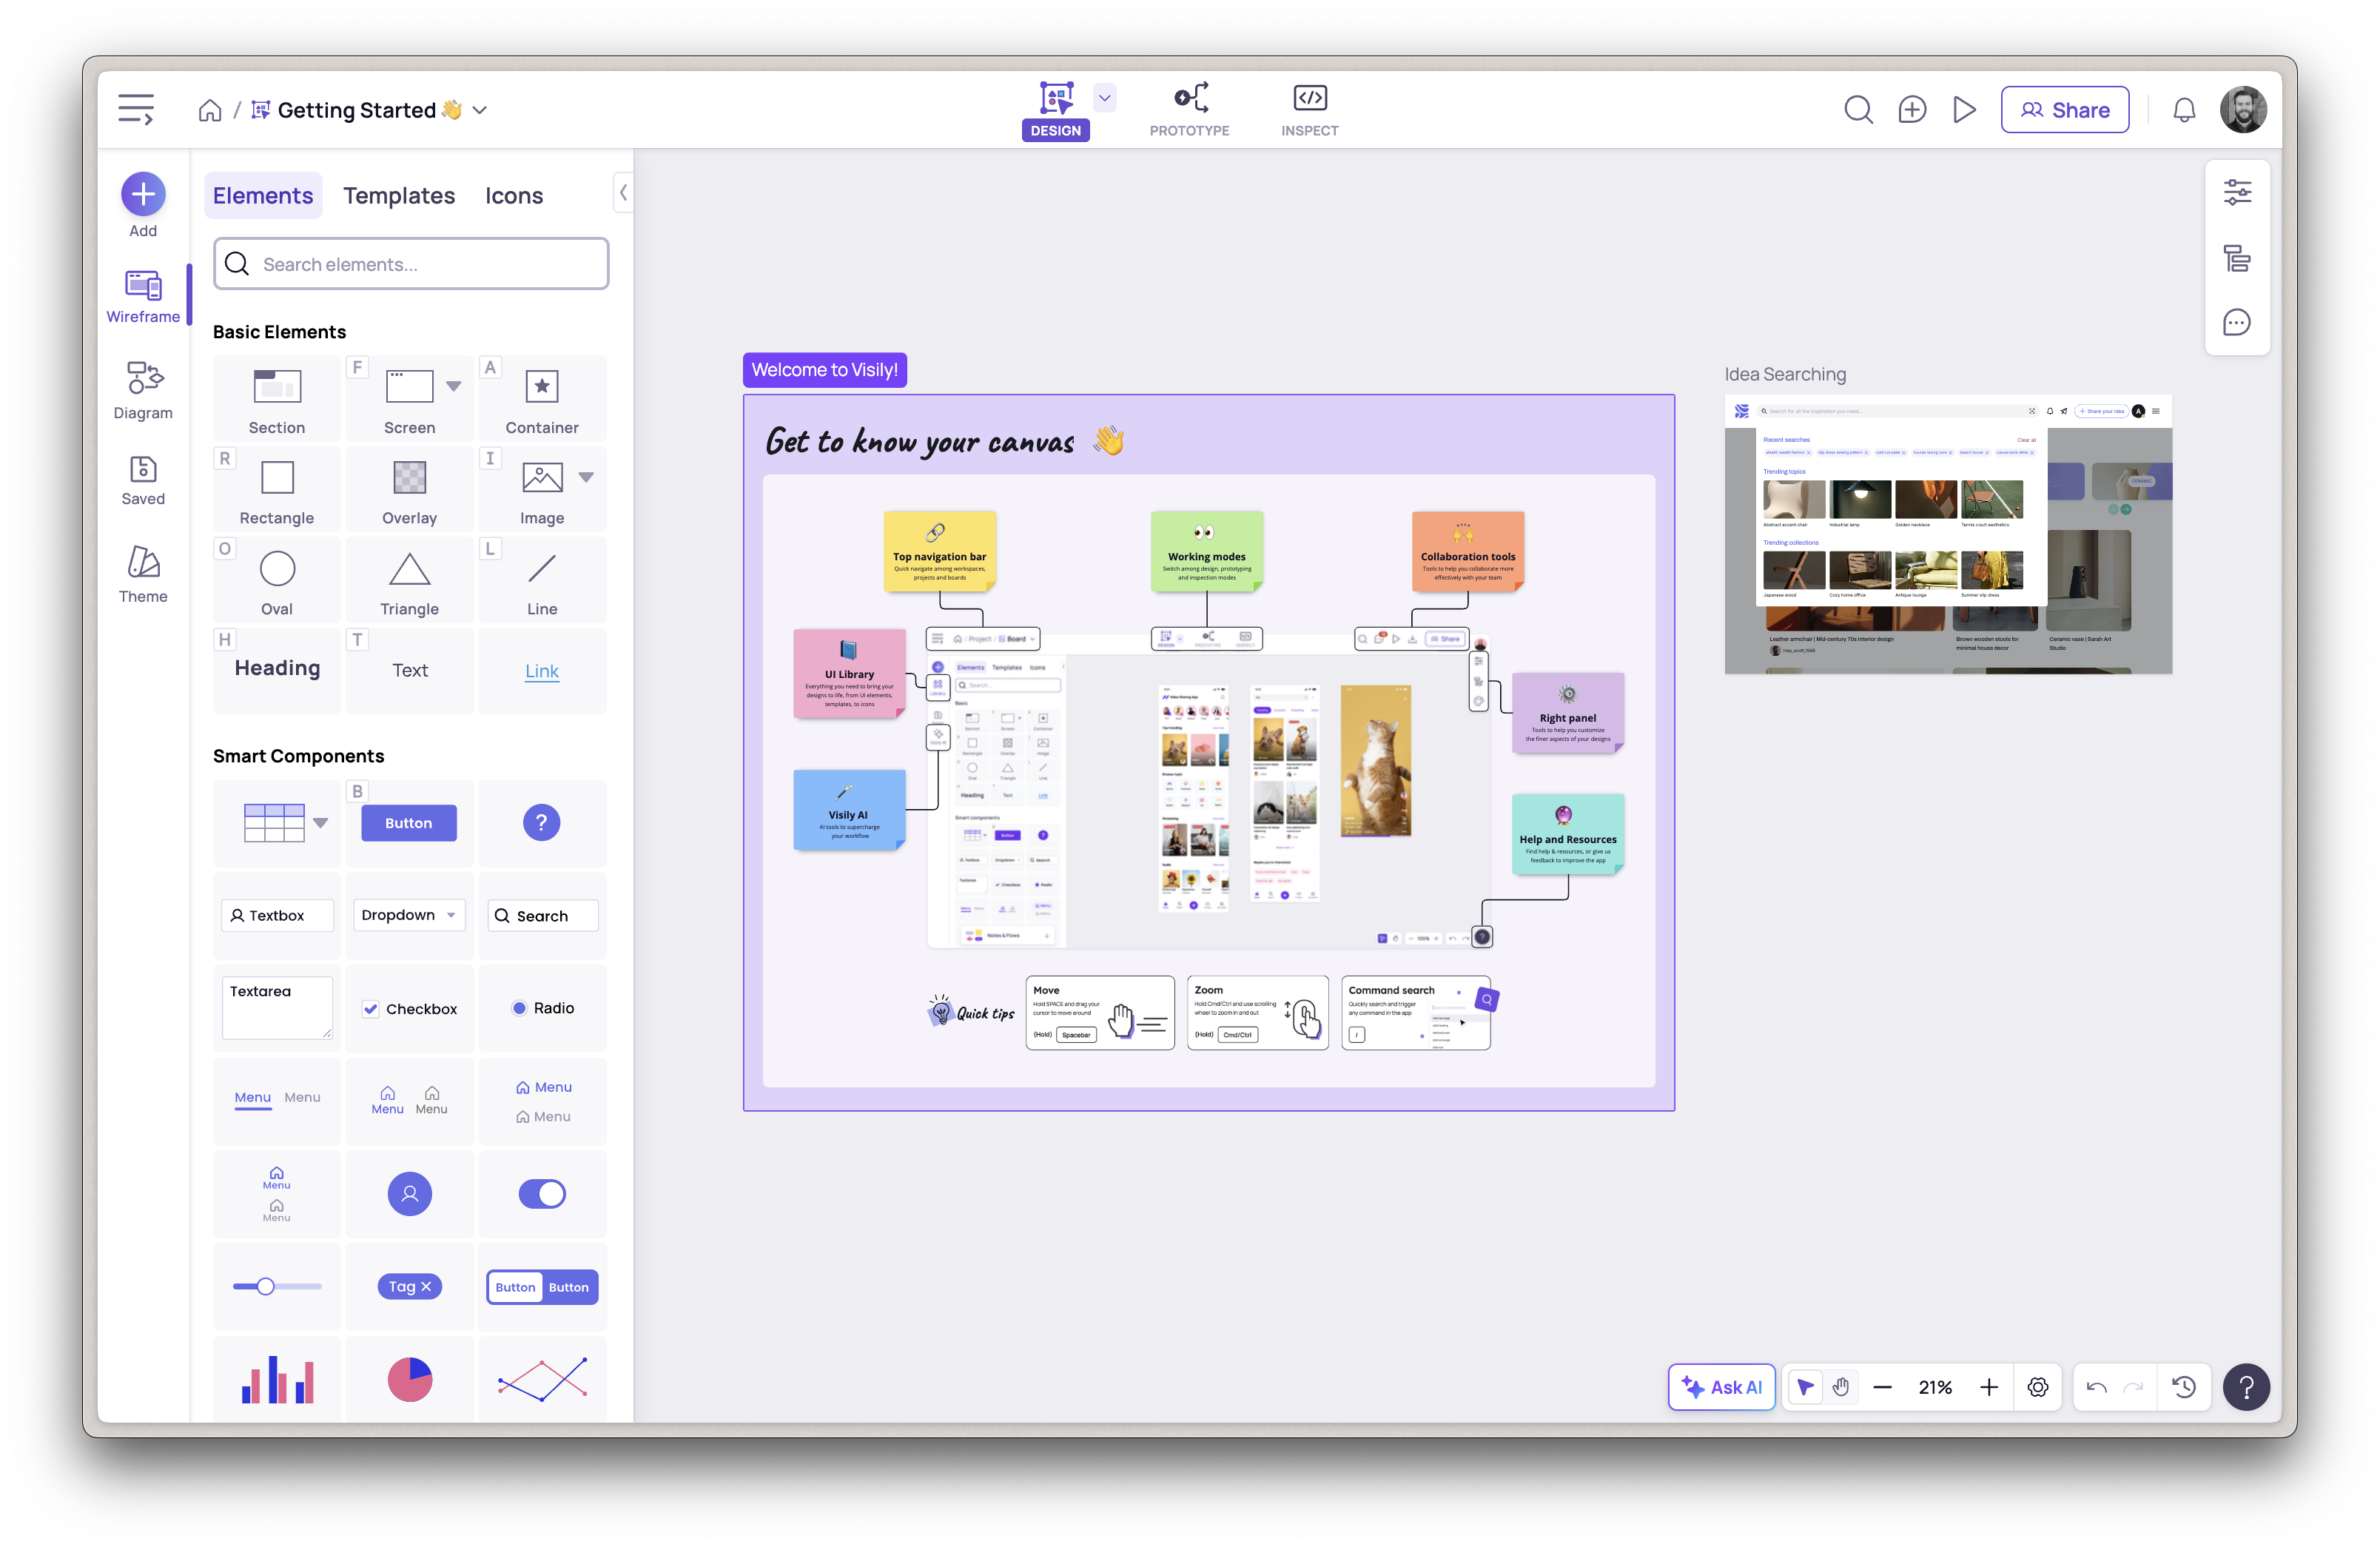Click the slider smart component

pyautogui.click(x=277, y=1287)
